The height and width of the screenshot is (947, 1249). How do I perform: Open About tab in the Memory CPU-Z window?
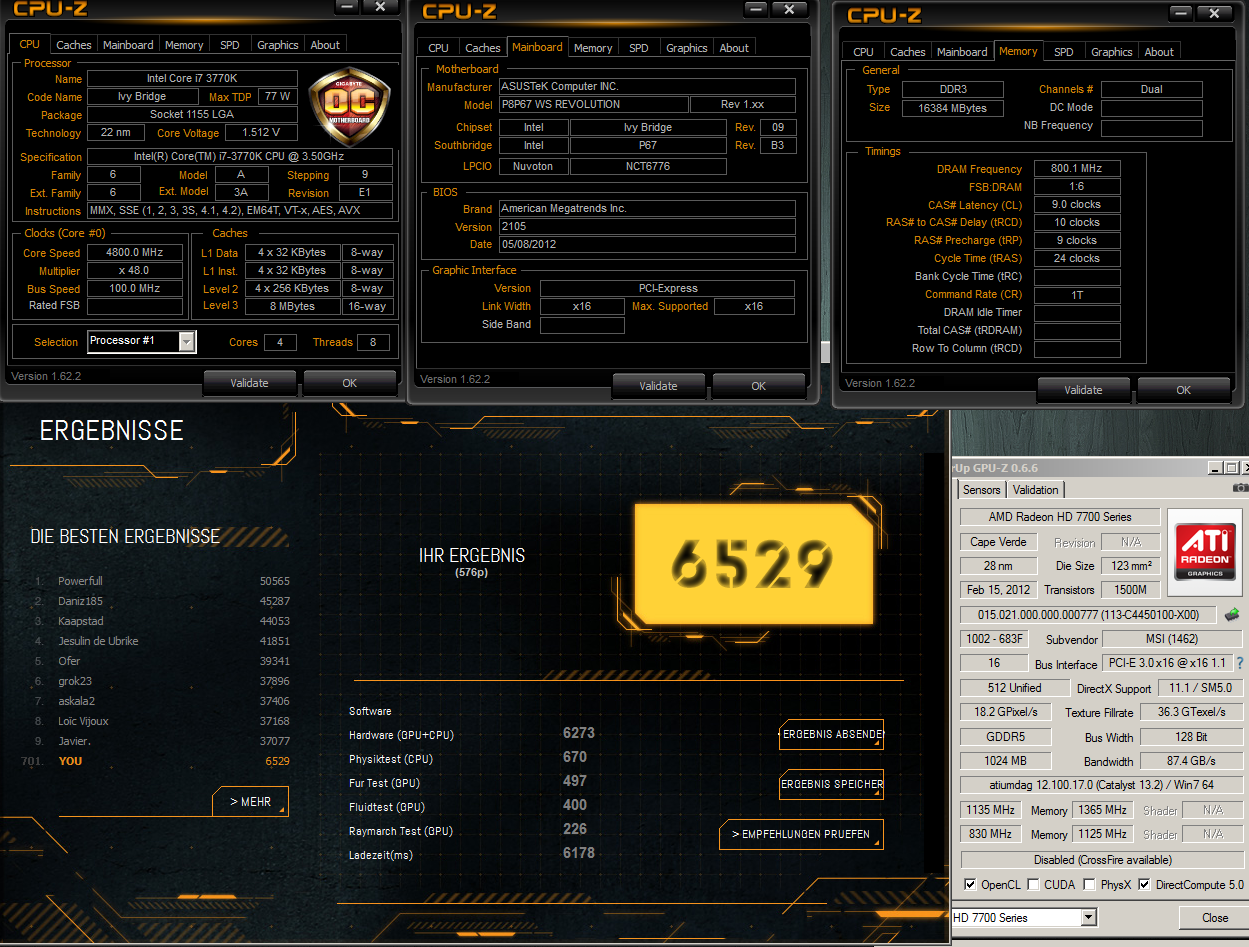click(1159, 52)
